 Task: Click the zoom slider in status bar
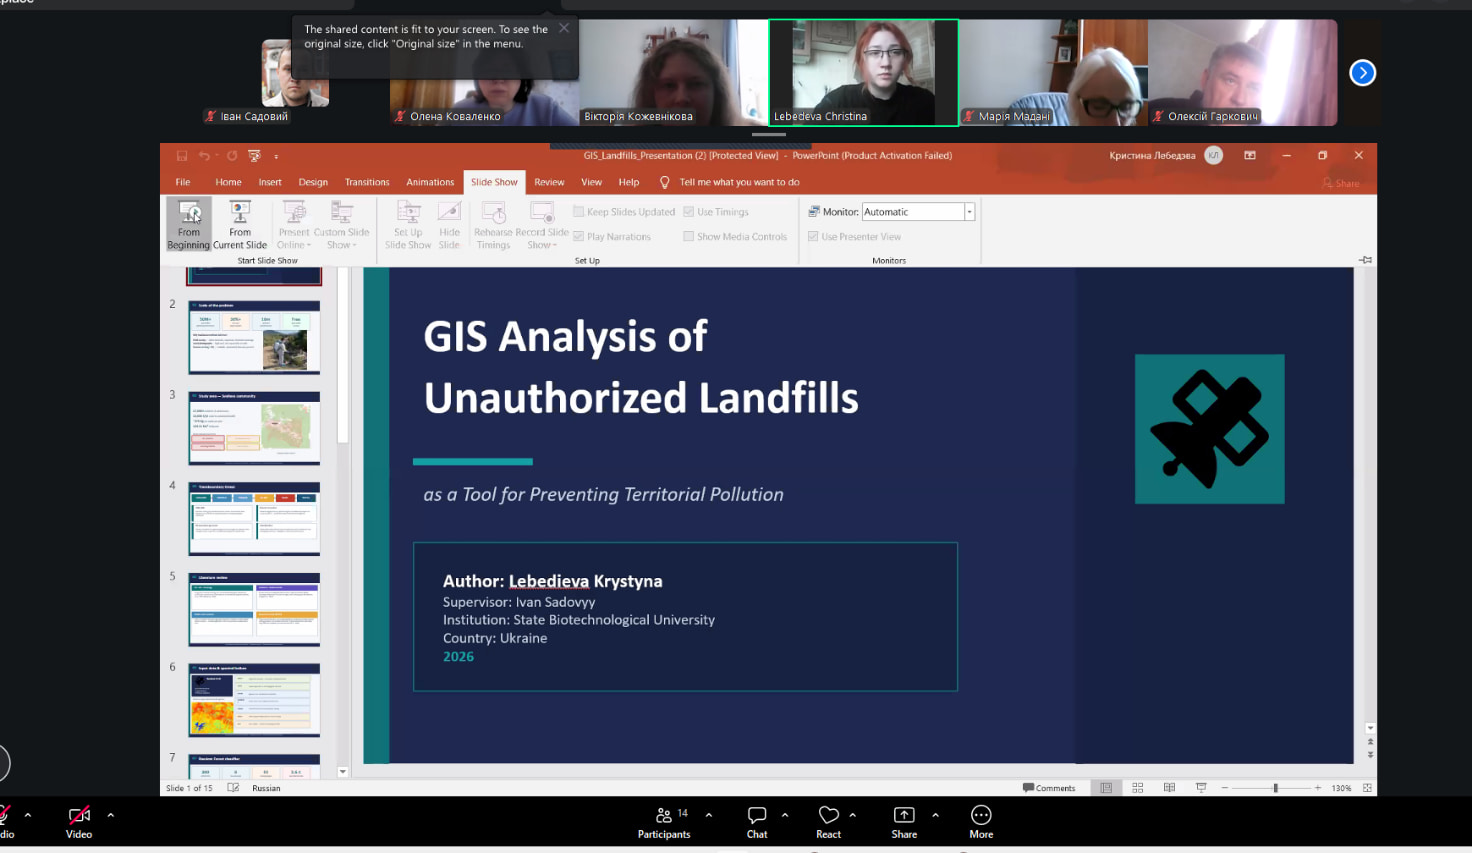click(1275, 788)
